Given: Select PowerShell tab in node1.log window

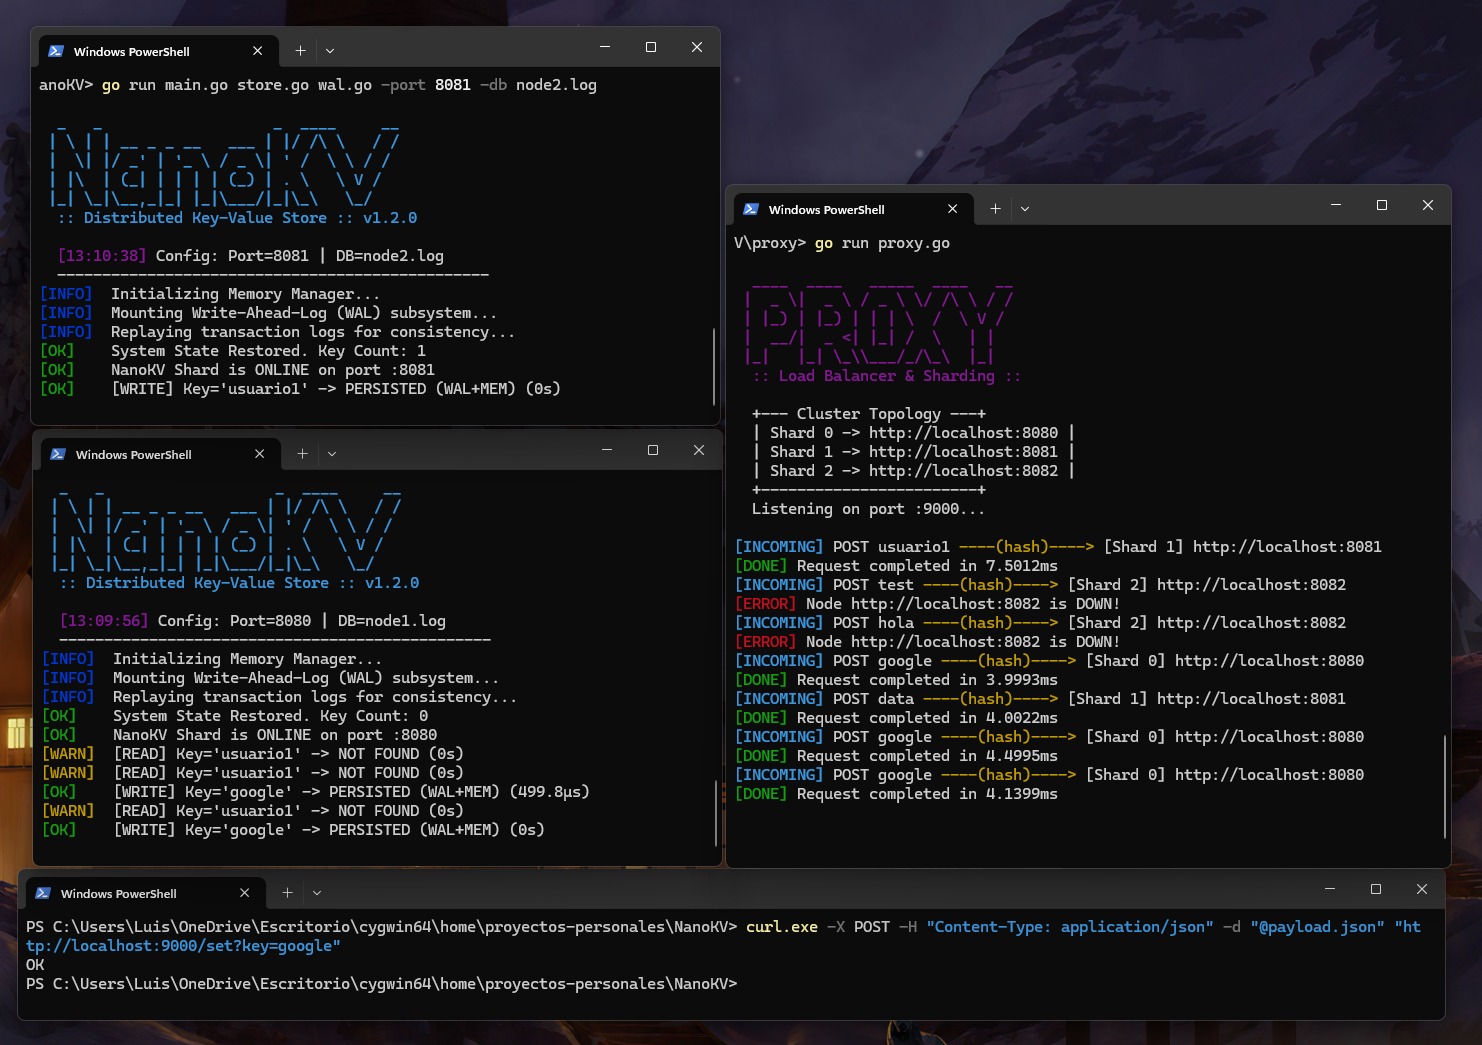Looking at the screenshot, I should tap(159, 454).
